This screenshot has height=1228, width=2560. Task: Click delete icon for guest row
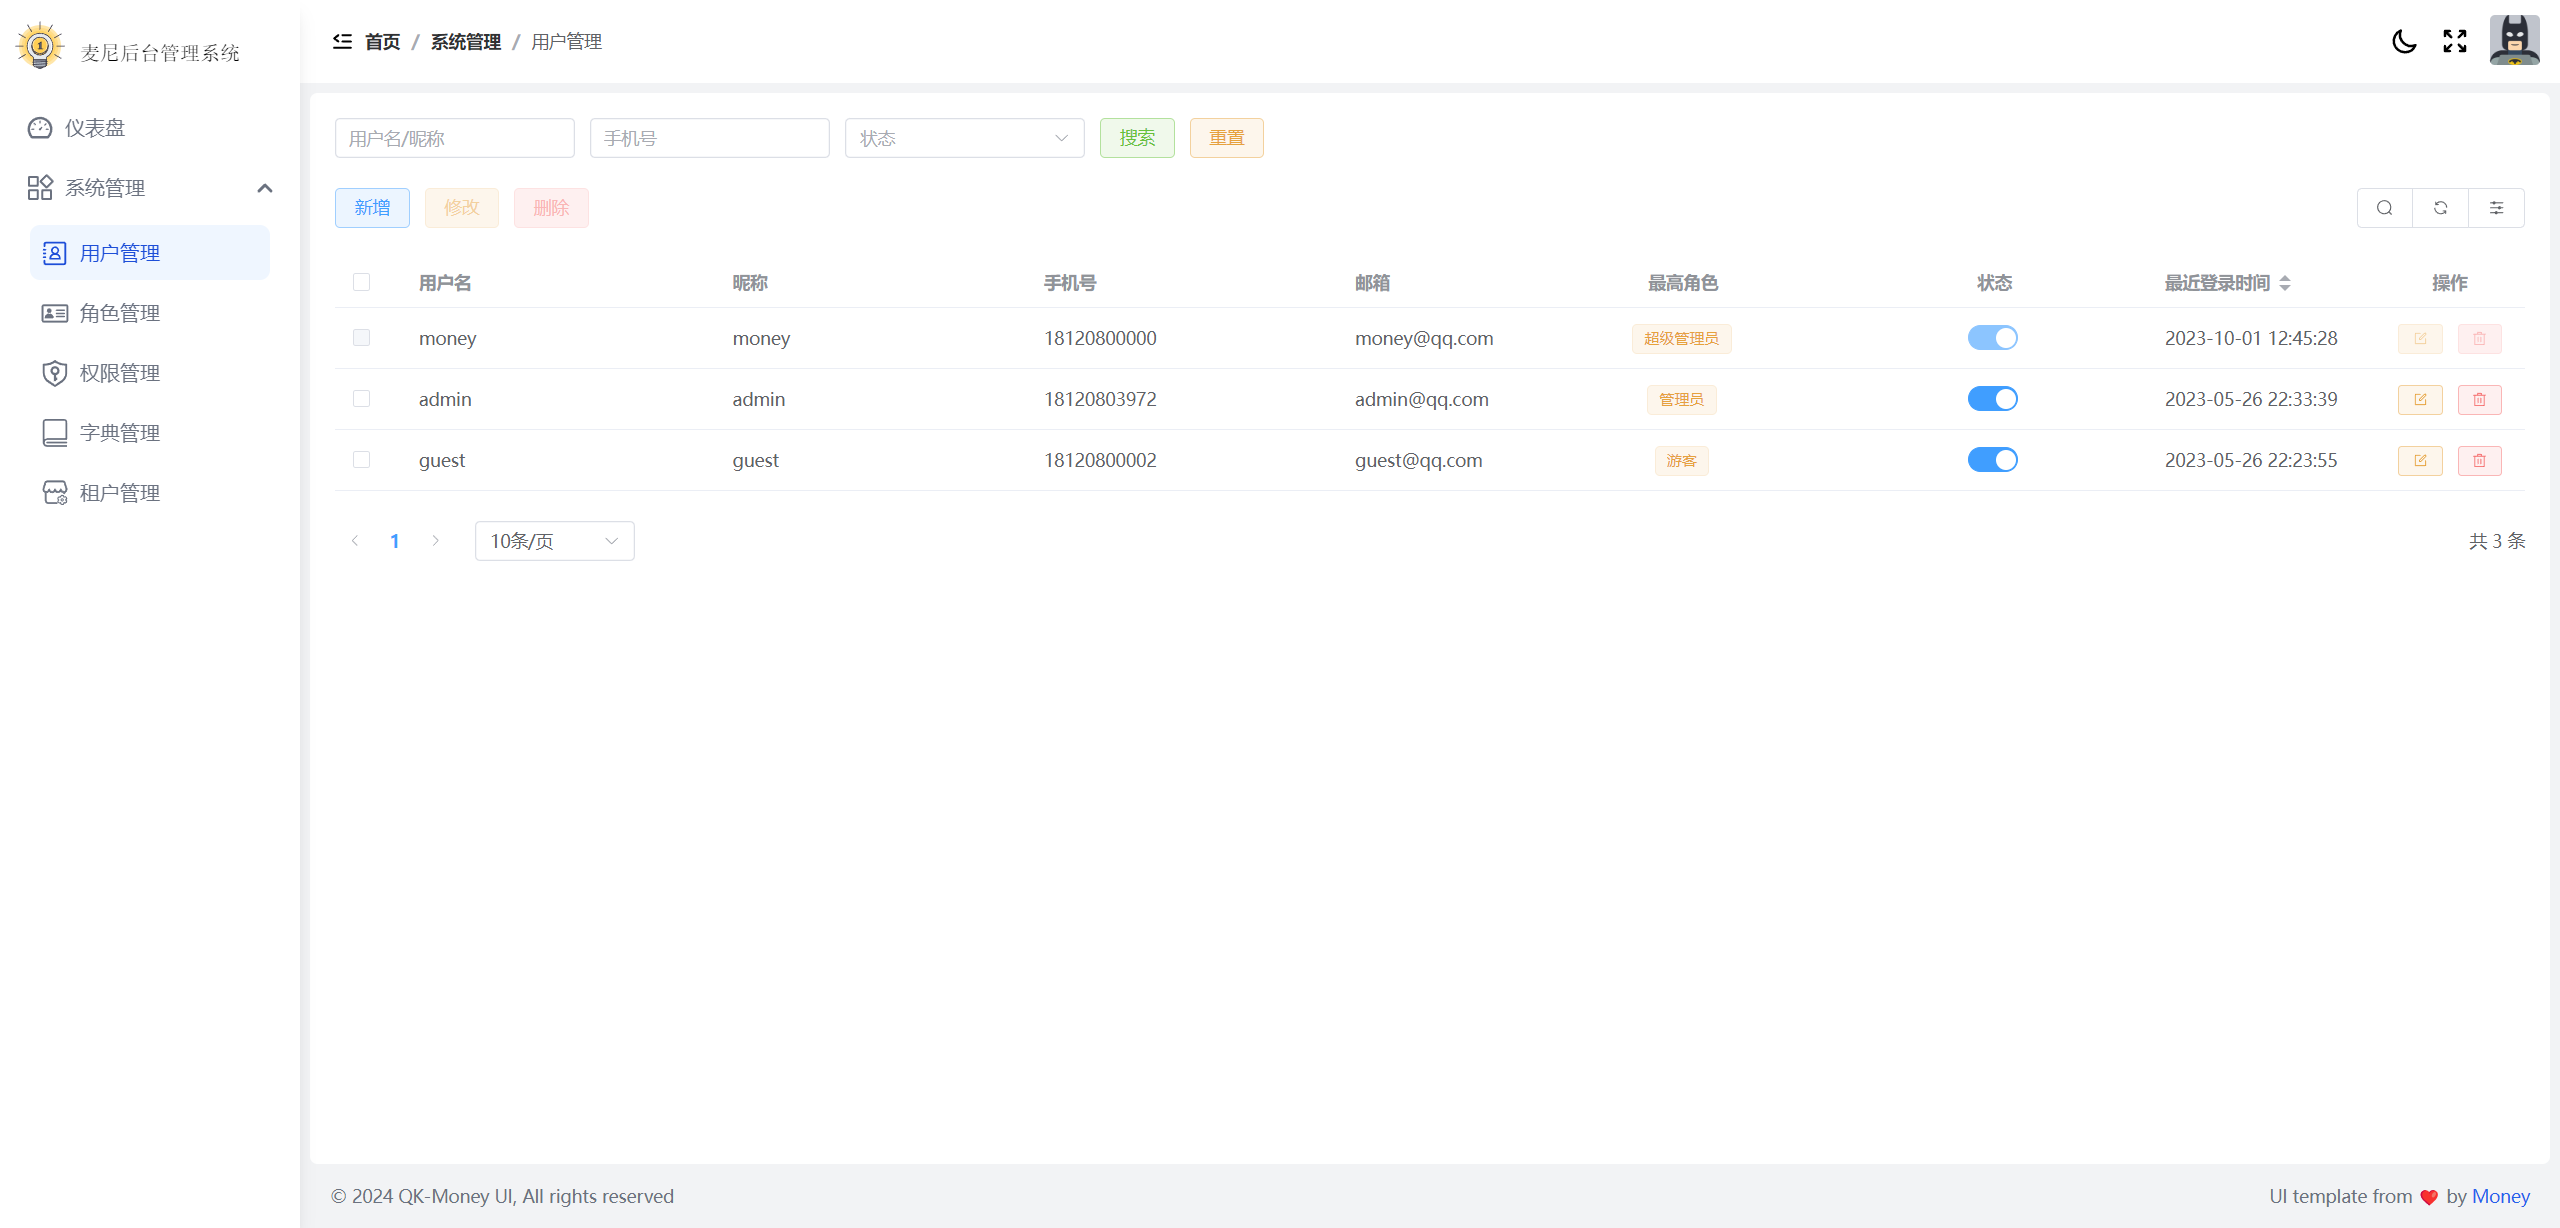[2479, 461]
